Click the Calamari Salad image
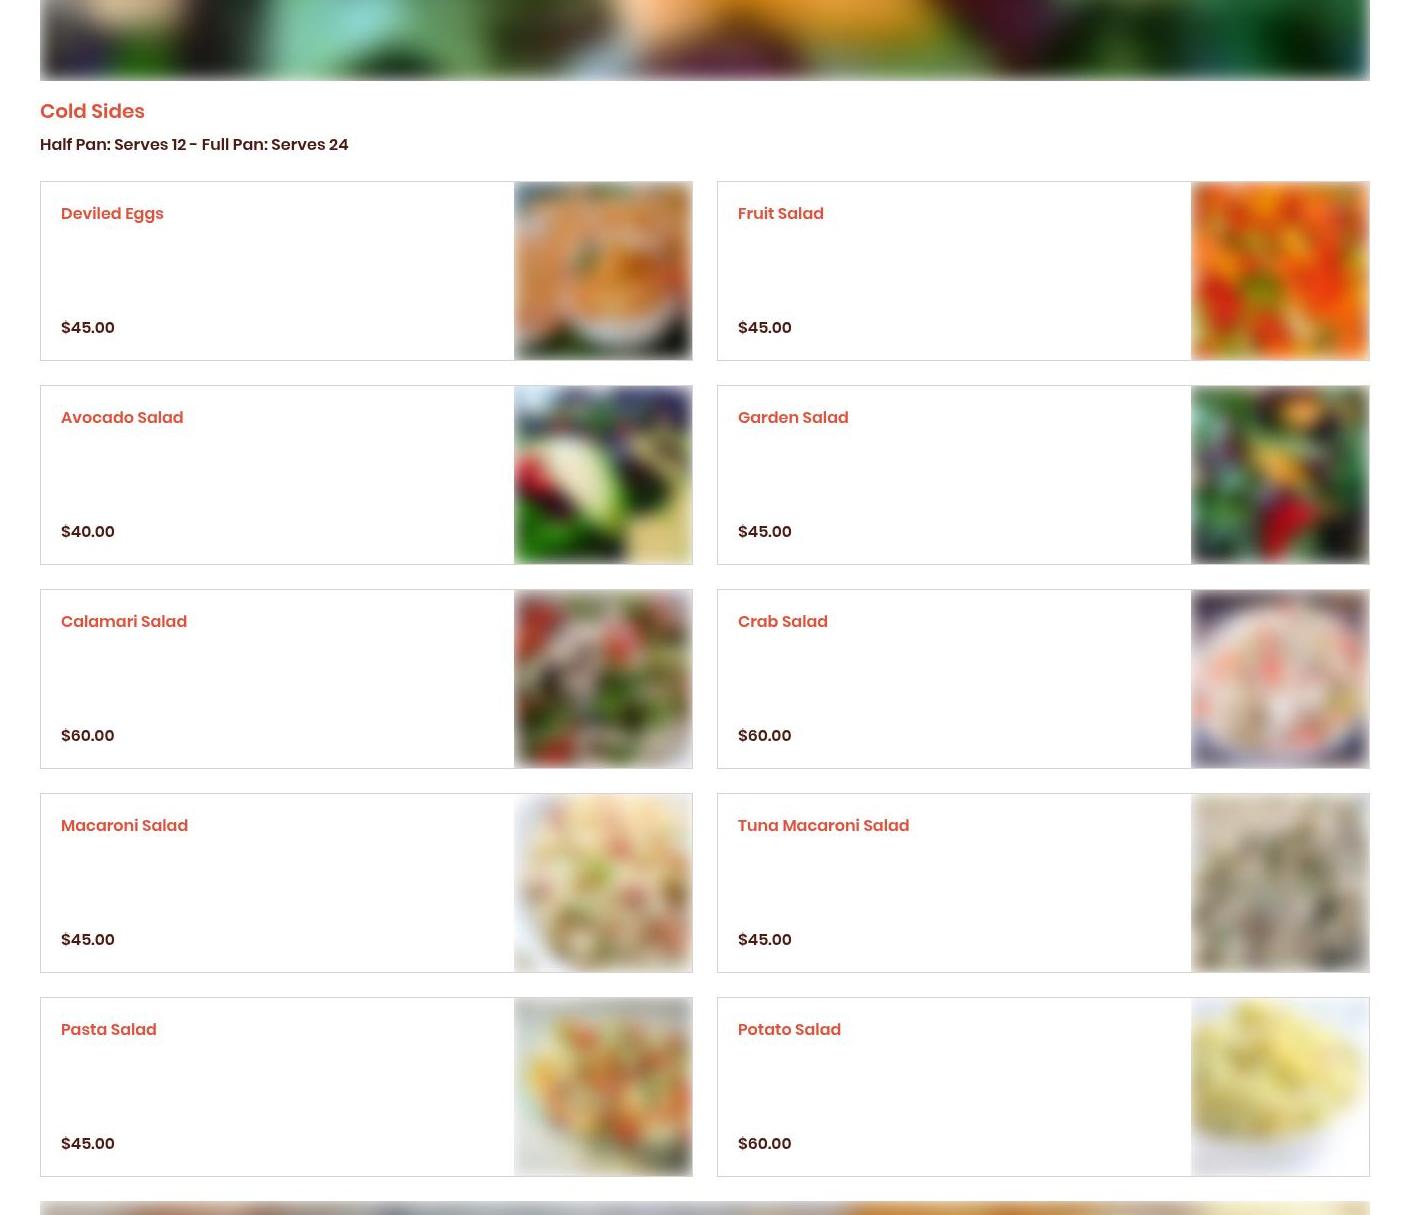Screen dimensions: 1410x1215 (603, 679)
